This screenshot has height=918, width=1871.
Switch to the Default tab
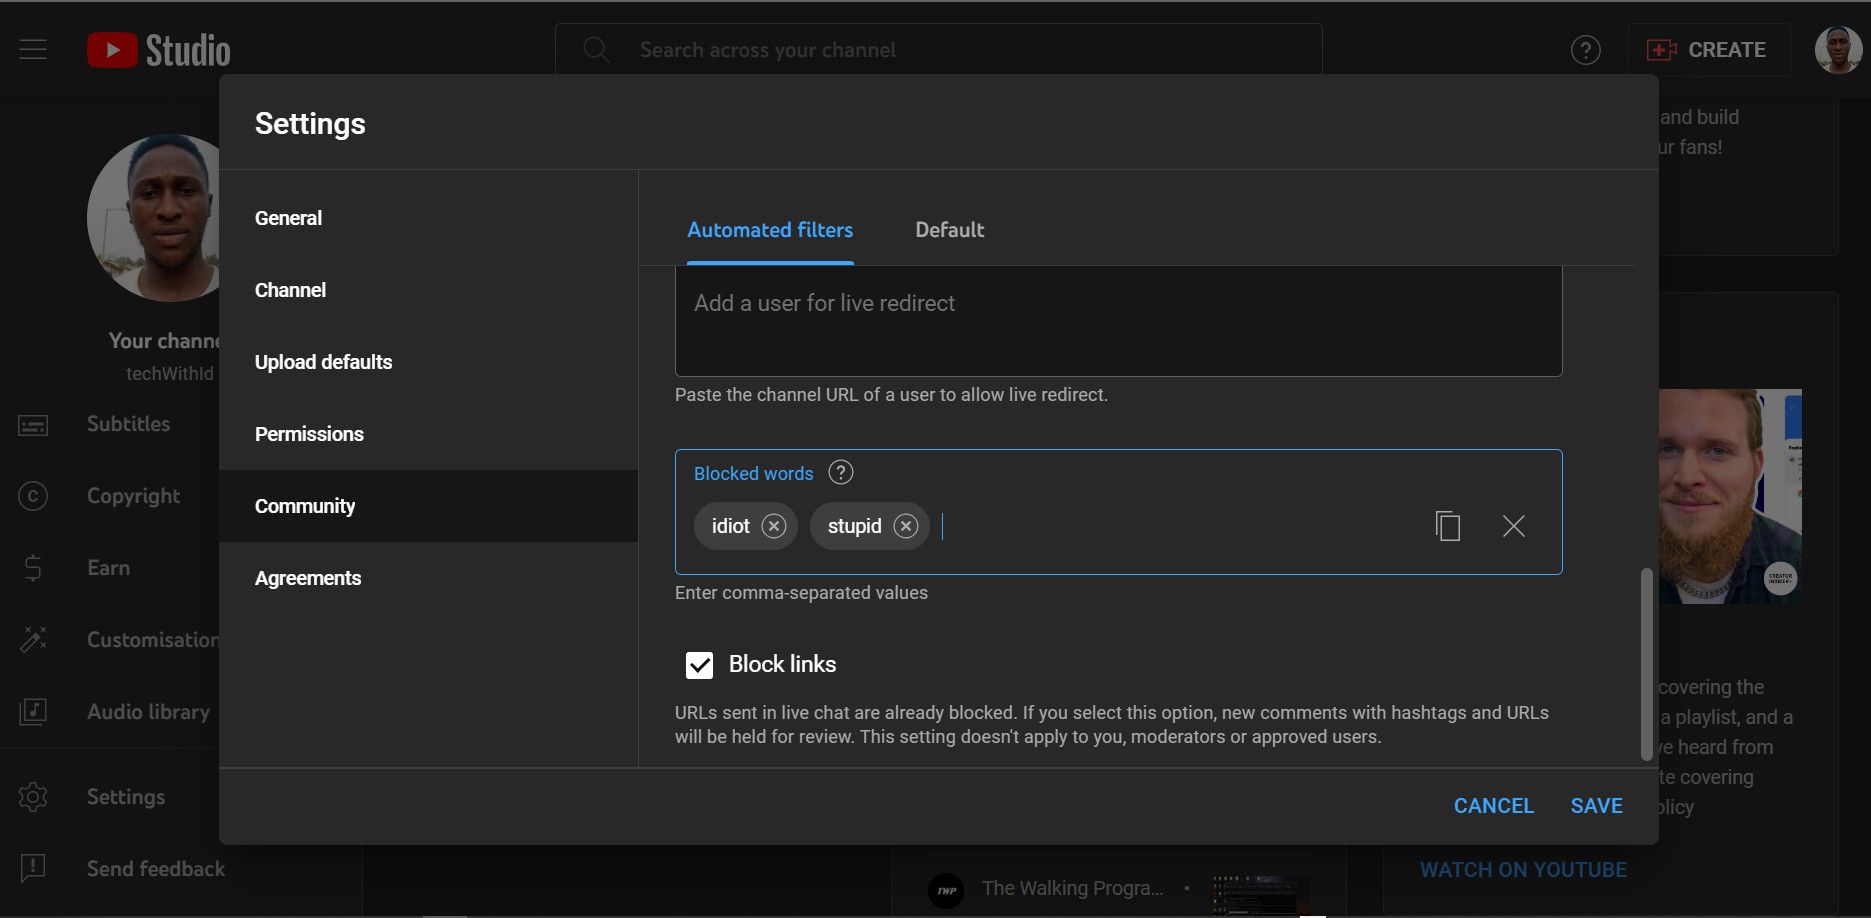(949, 230)
